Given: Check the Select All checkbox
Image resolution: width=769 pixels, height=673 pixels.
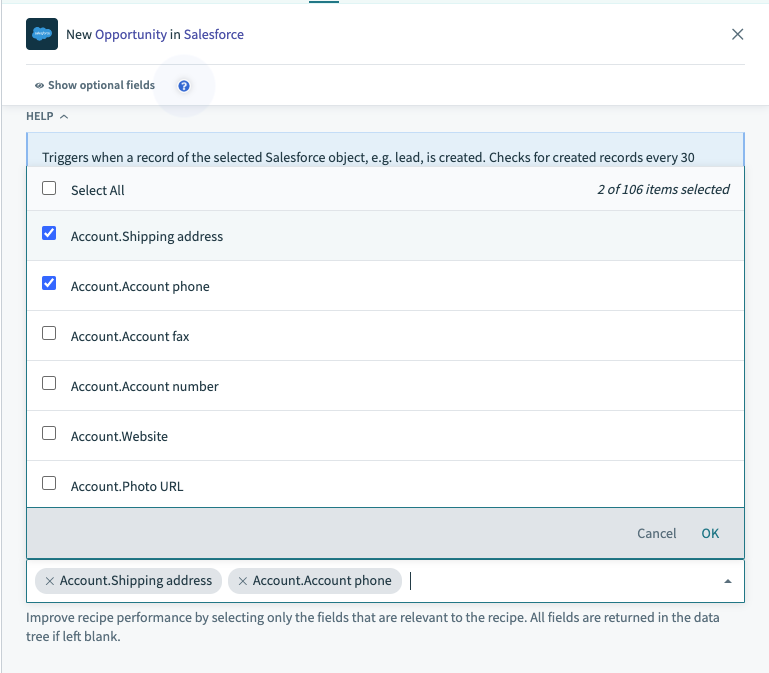Looking at the screenshot, I should pos(49,189).
